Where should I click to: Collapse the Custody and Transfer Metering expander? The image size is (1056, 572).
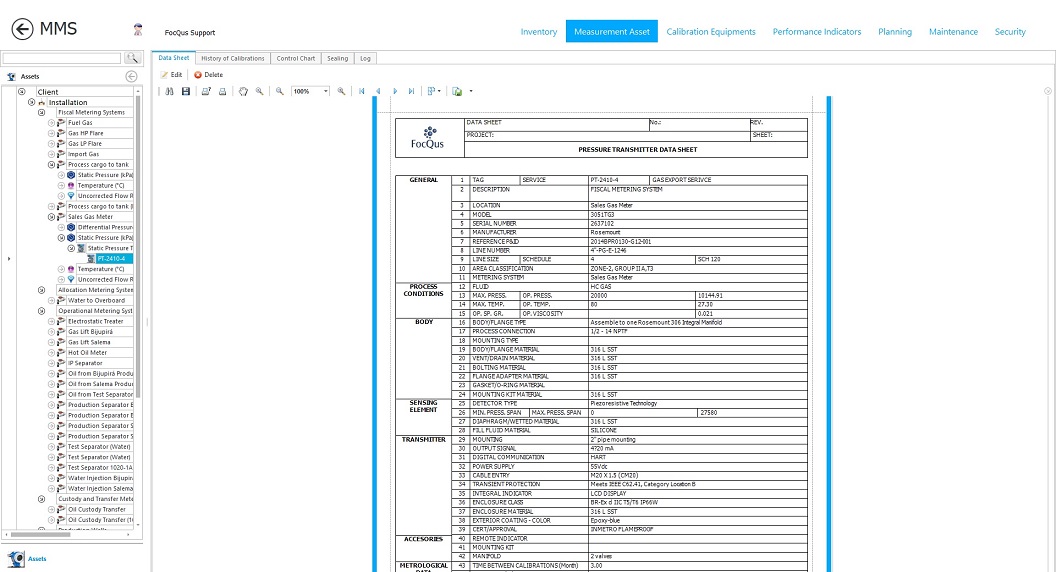[x=42, y=499]
